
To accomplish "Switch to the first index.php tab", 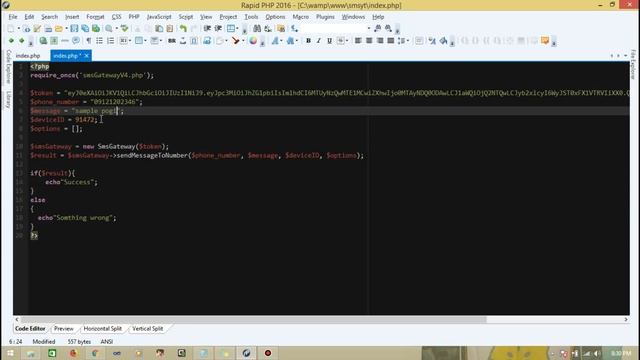I will 28,56.
